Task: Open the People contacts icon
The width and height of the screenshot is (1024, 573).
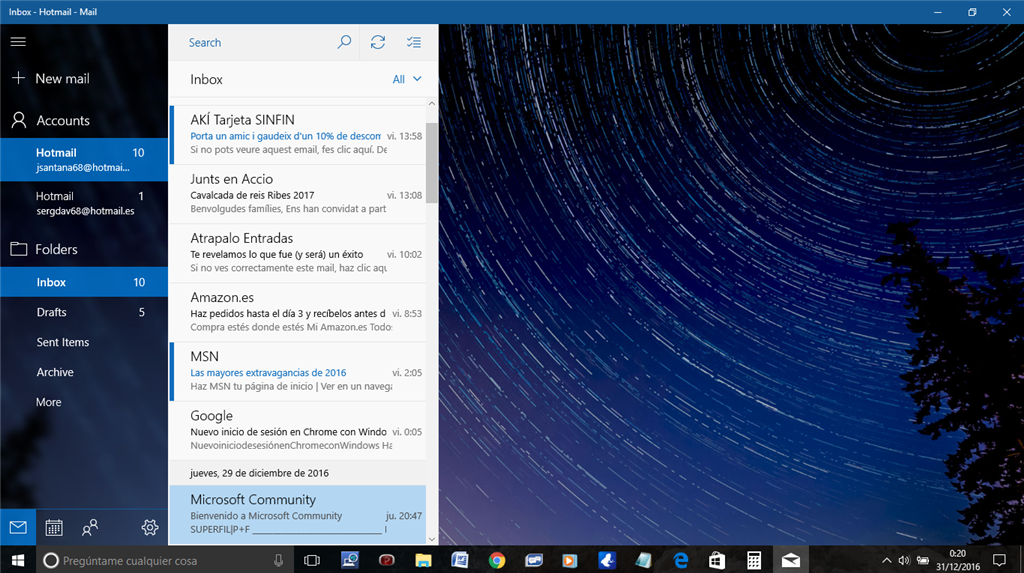Action: tap(89, 527)
